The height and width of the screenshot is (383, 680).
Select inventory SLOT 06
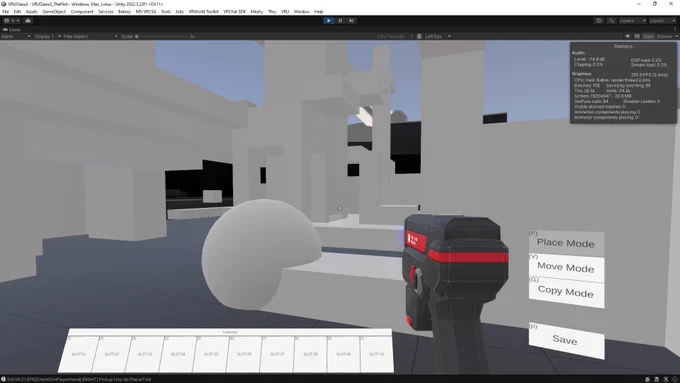(x=244, y=354)
